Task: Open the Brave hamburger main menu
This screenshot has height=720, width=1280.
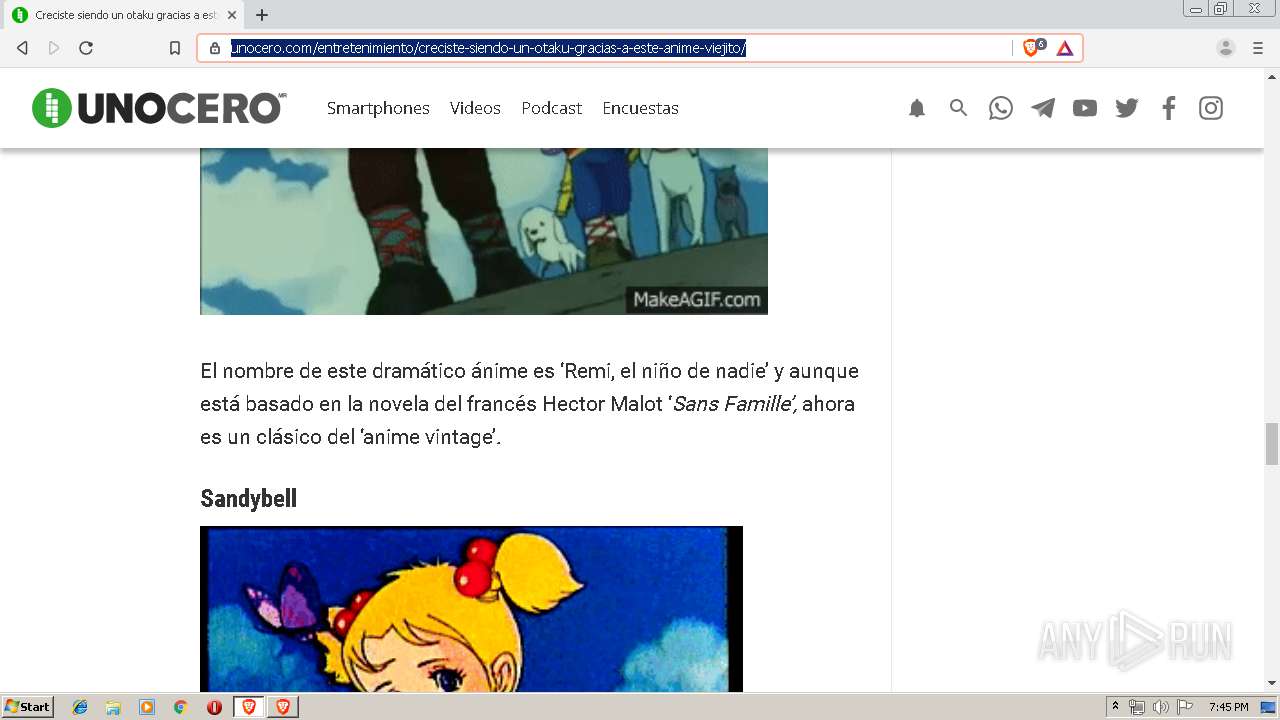Action: click(x=1258, y=48)
